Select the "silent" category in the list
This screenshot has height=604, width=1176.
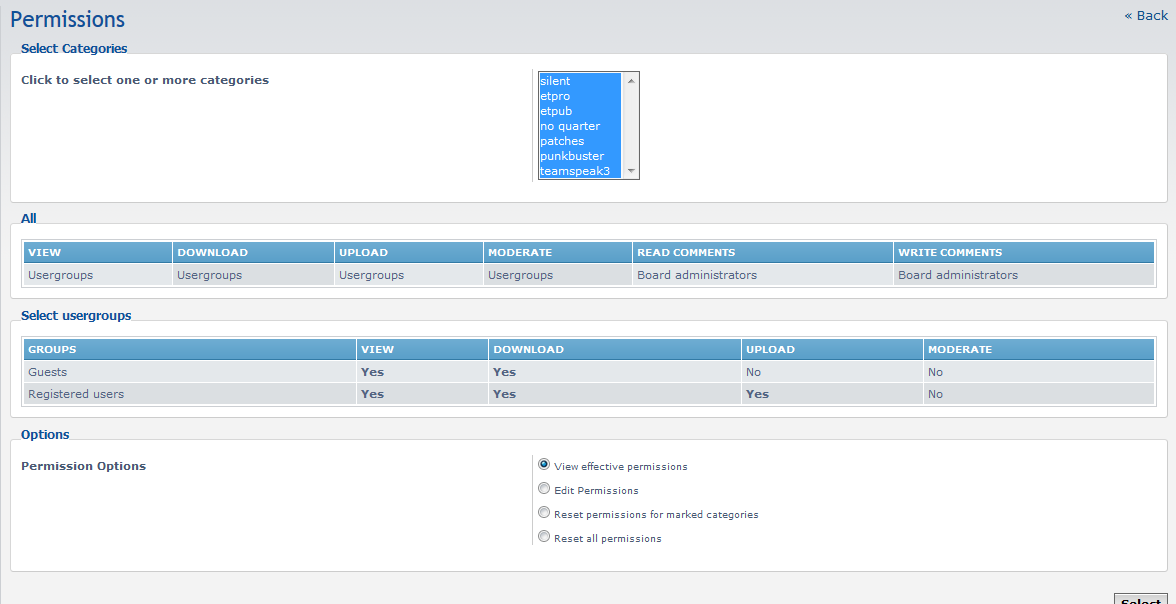click(554, 81)
